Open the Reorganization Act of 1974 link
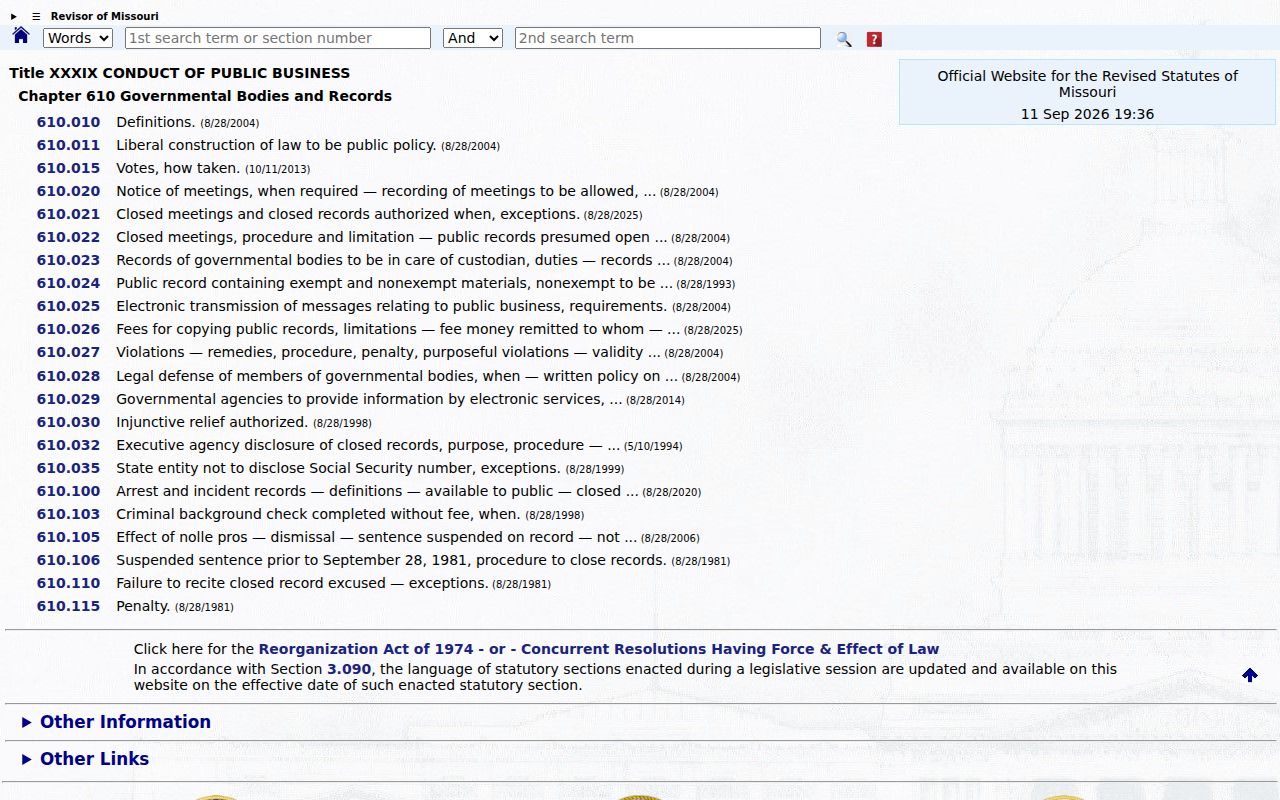The width and height of the screenshot is (1280, 800). click(366, 649)
